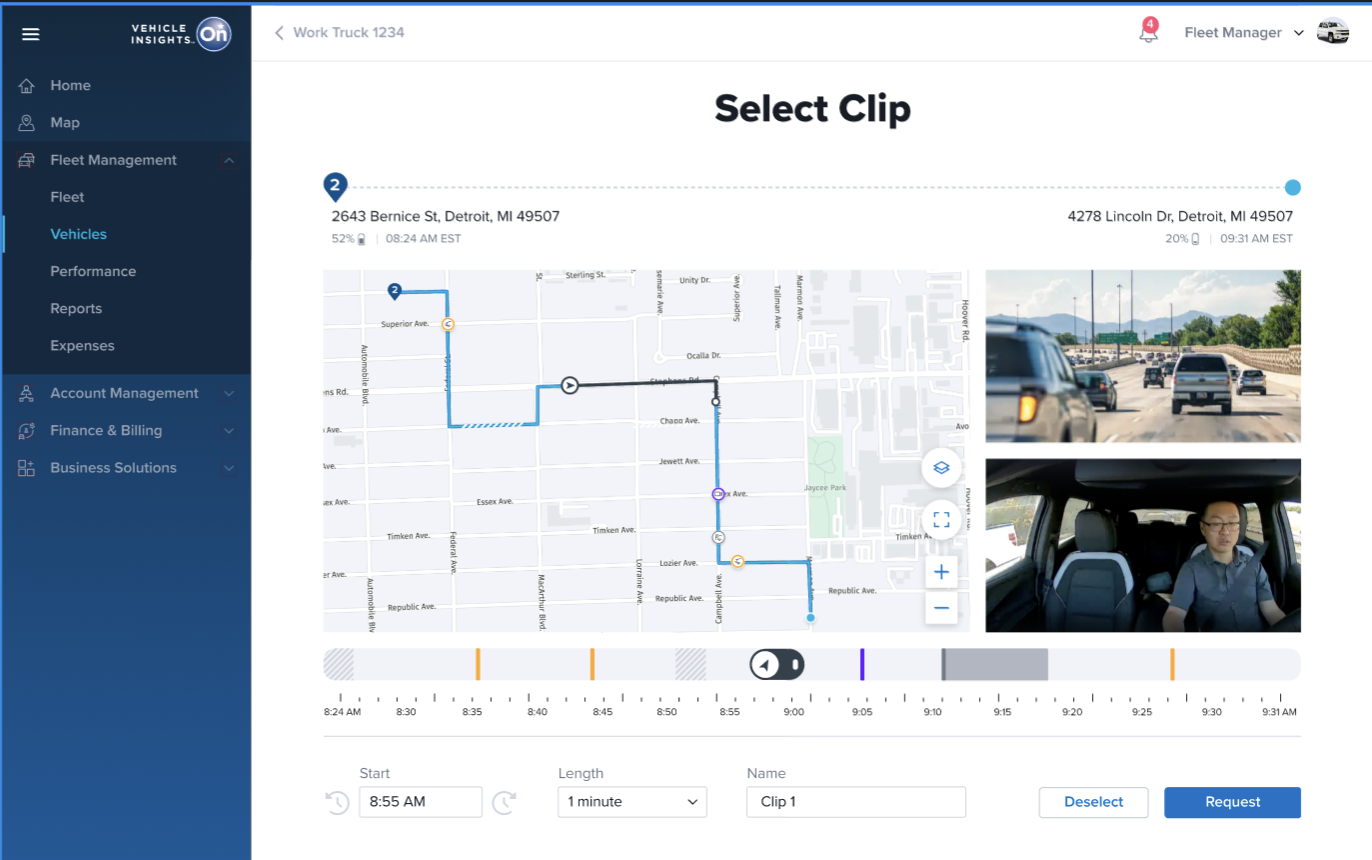Click the Deselect button

(1093, 802)
